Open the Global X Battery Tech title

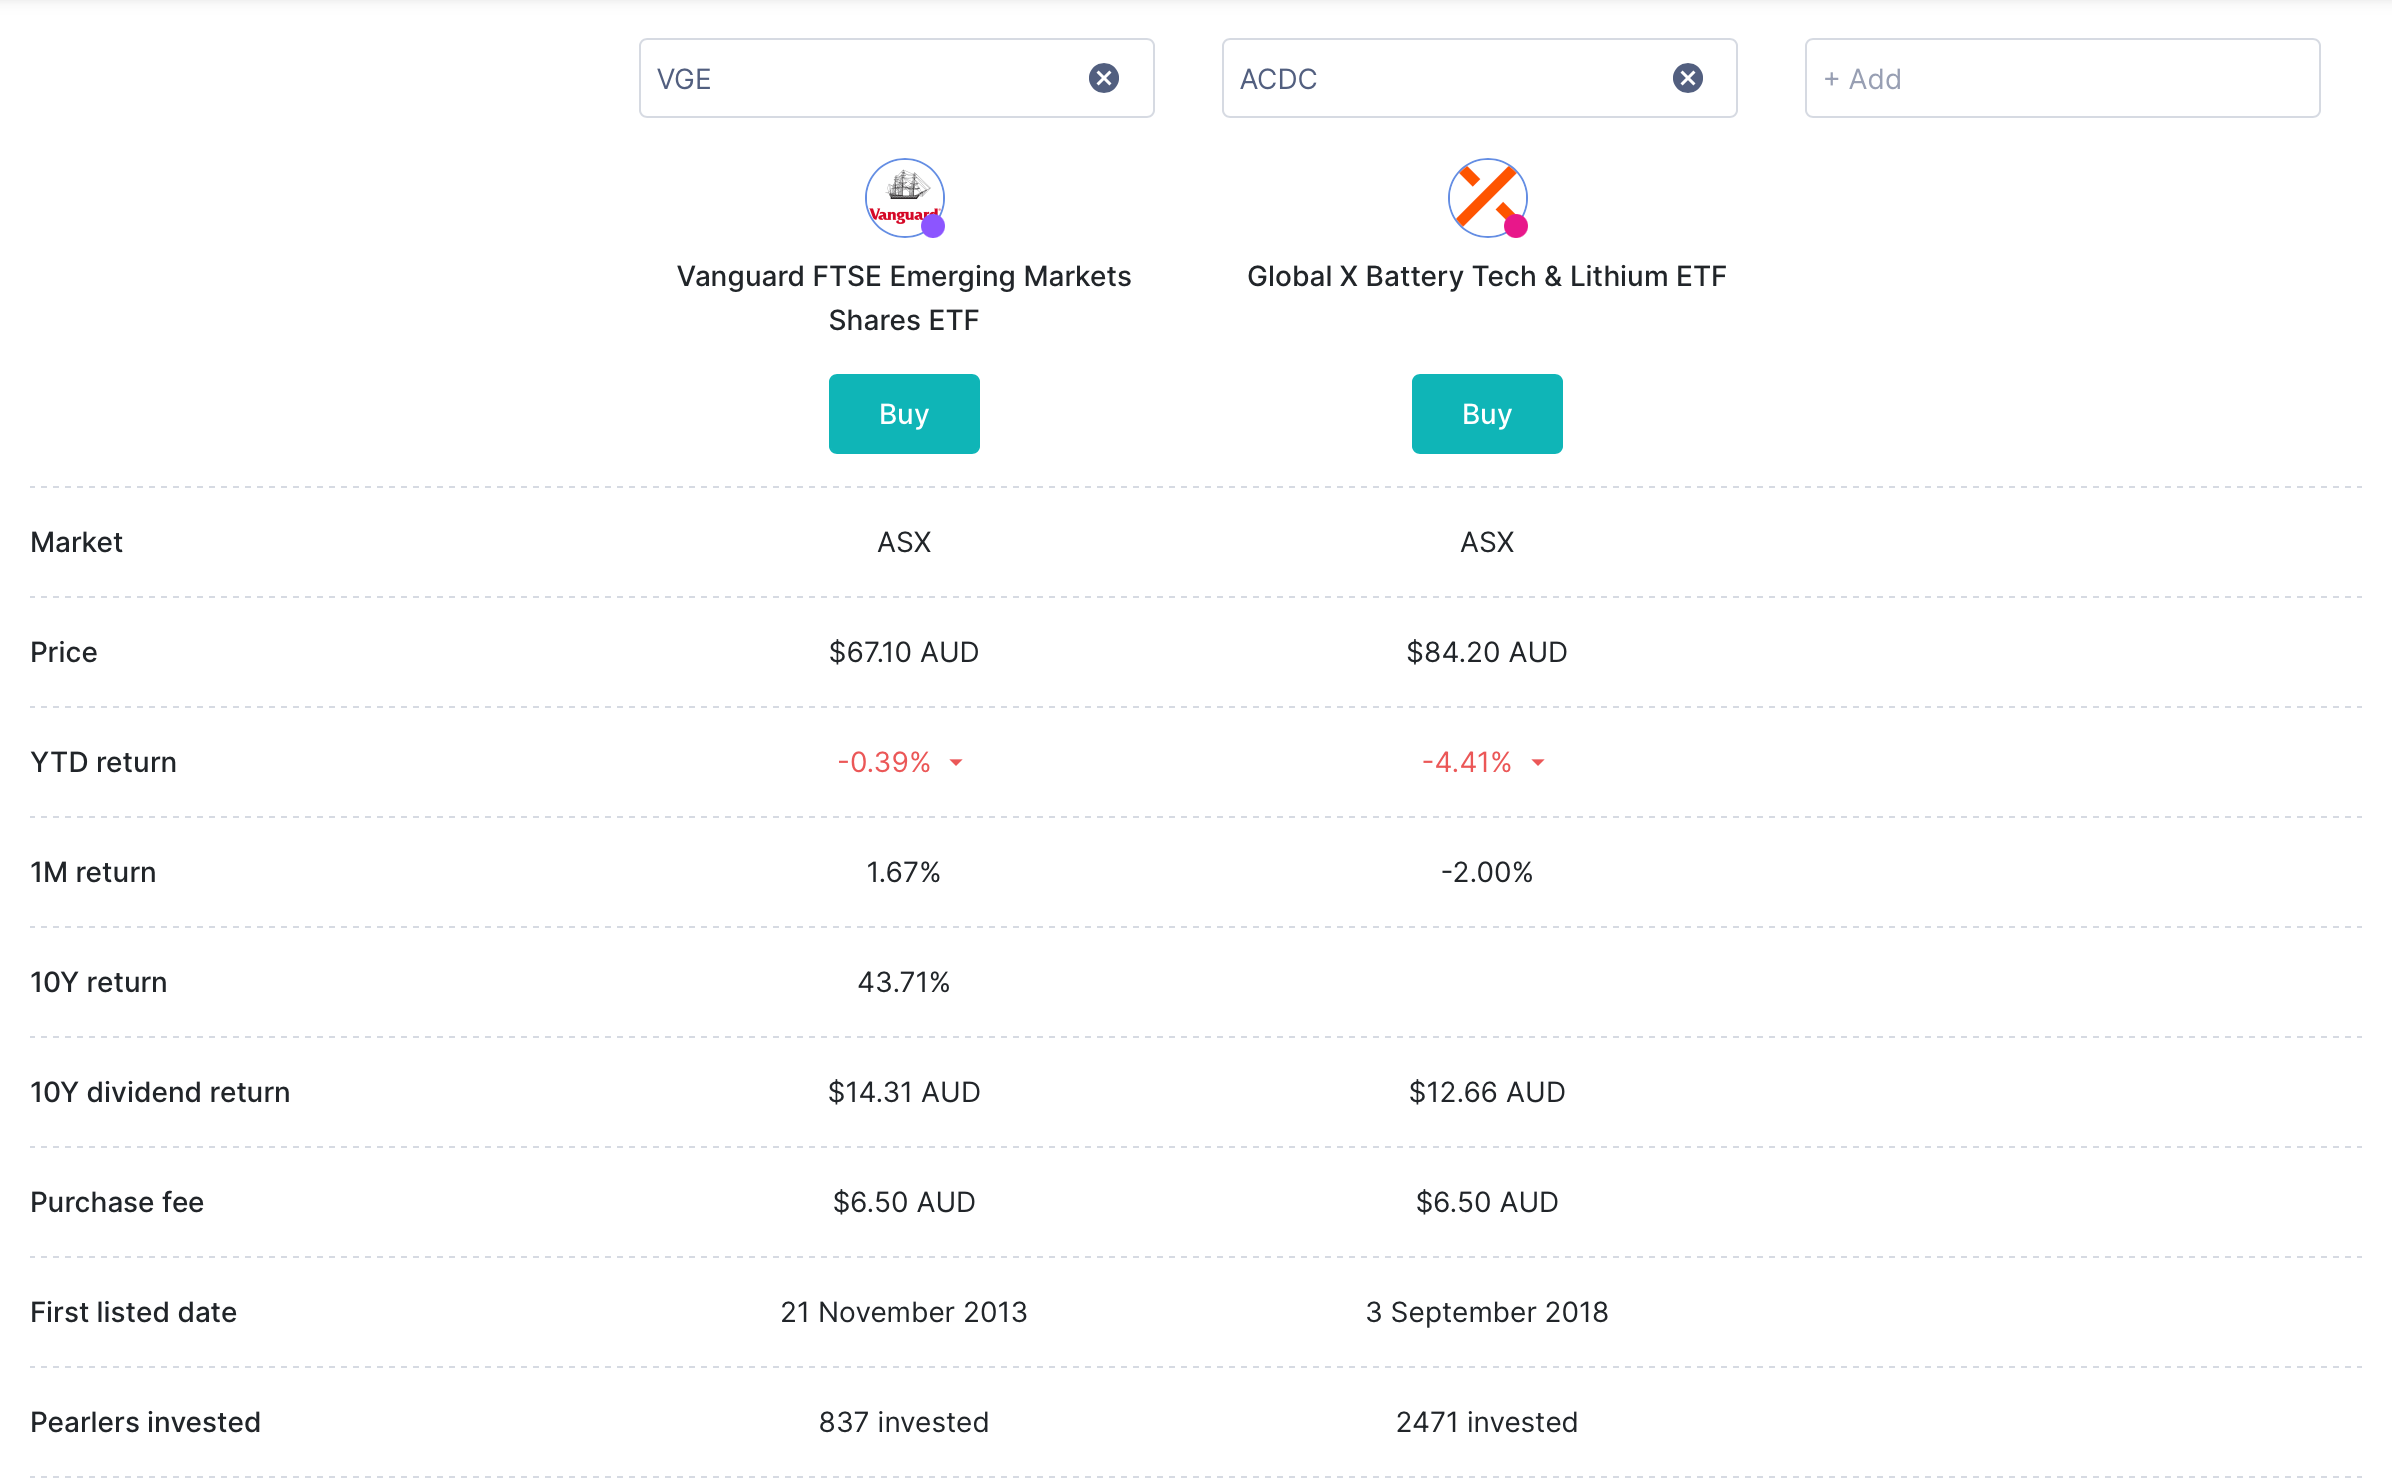point(1487,276)
